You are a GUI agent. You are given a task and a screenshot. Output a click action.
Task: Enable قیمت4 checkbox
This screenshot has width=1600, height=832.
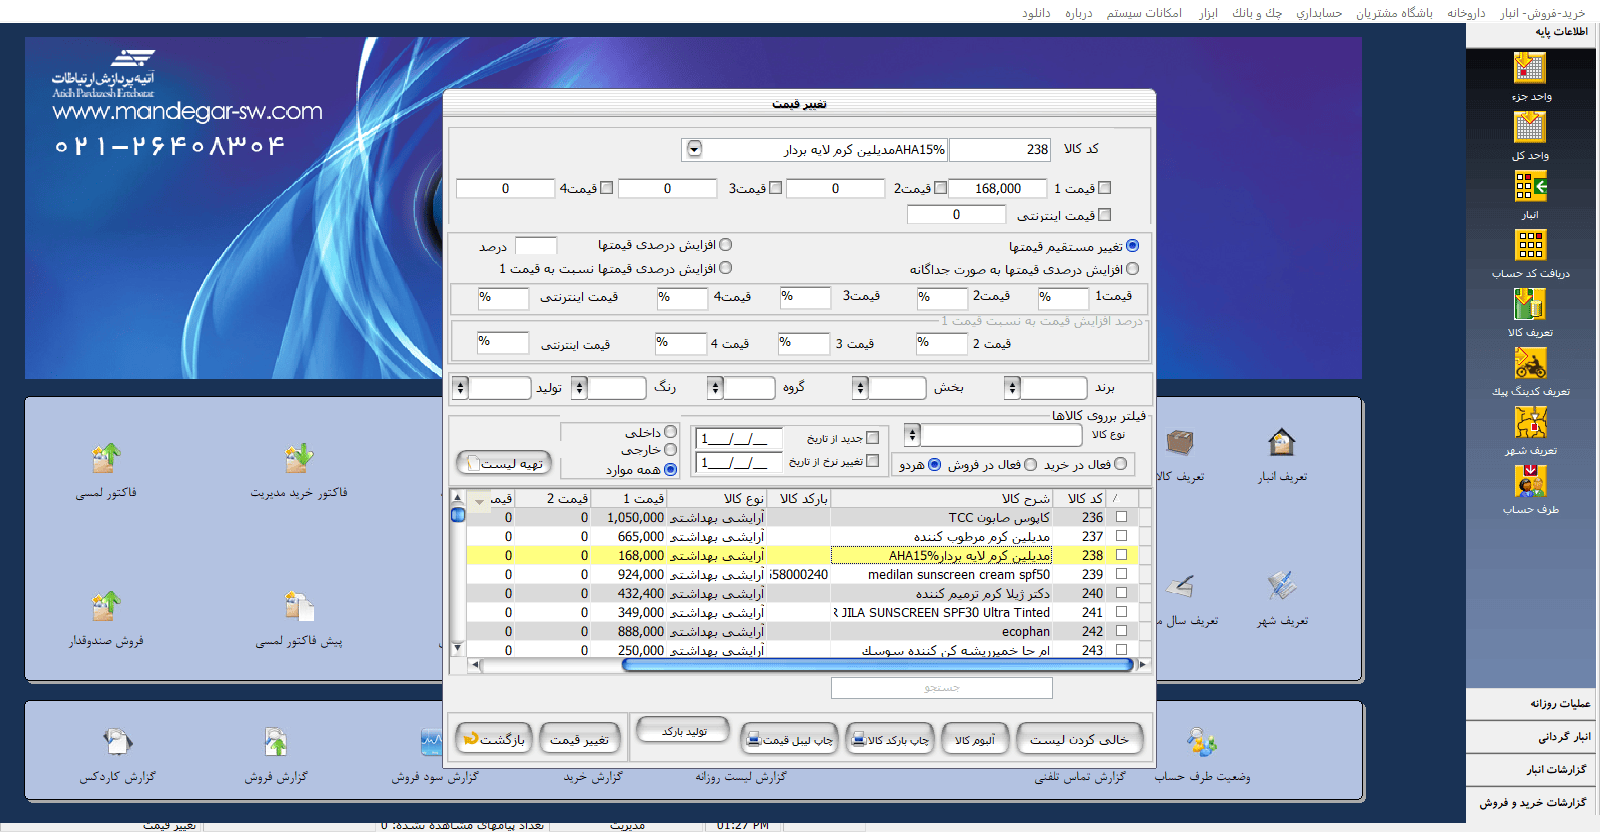[606, 188]
